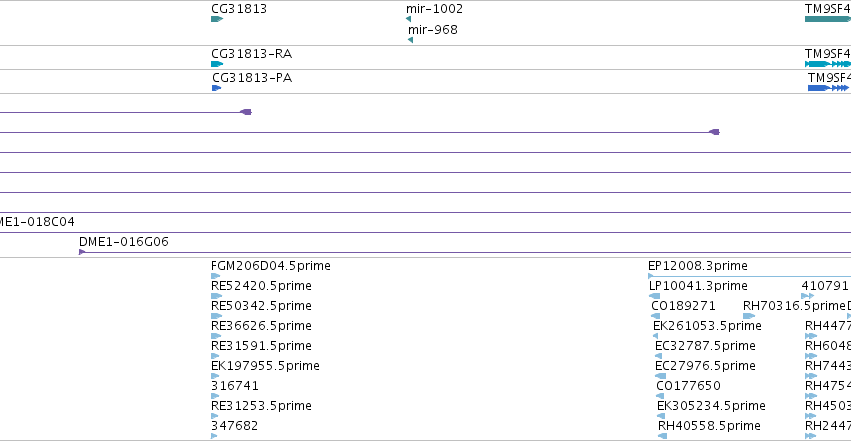Image resolution: width=851 pixels, height=441 pixels.
Task: Click the CG31813 gene arrow glyph
Action: (217, 19)
